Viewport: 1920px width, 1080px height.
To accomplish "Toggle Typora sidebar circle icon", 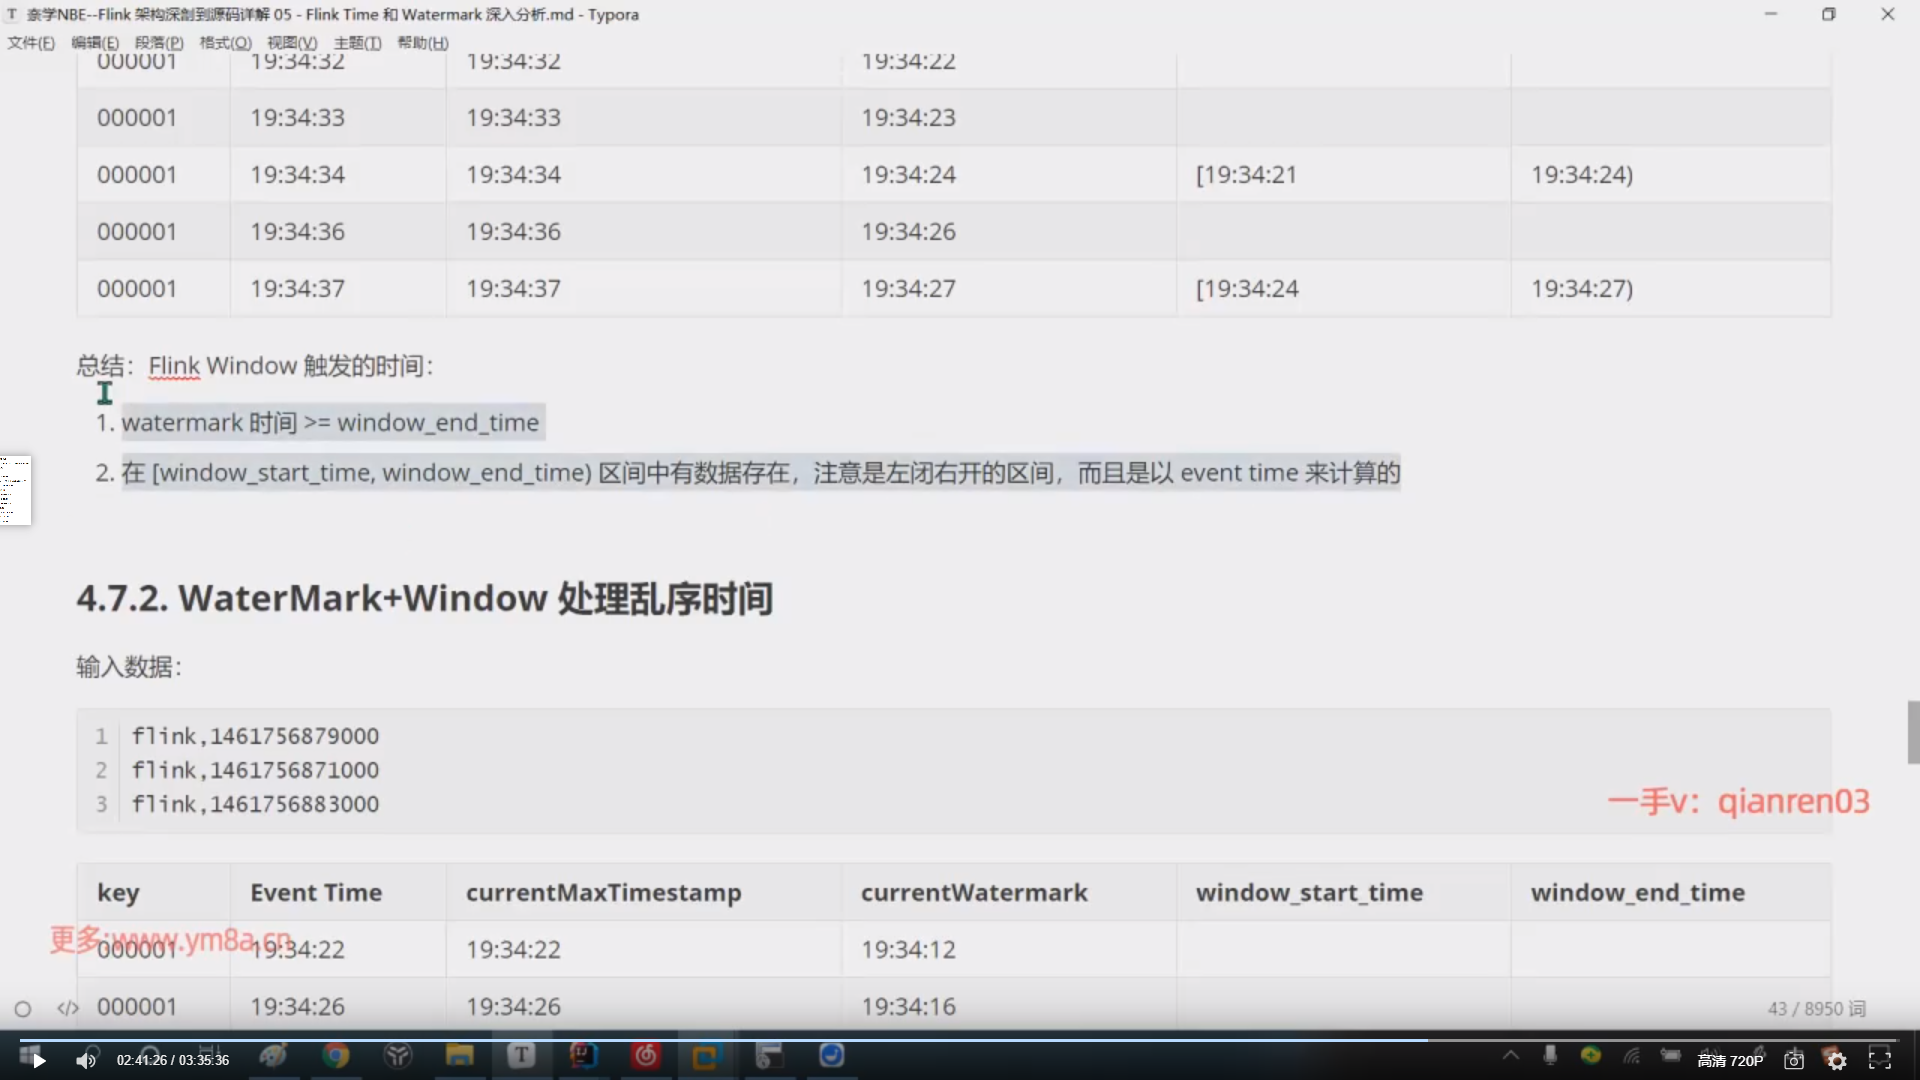I will (x=23, y=1009).
